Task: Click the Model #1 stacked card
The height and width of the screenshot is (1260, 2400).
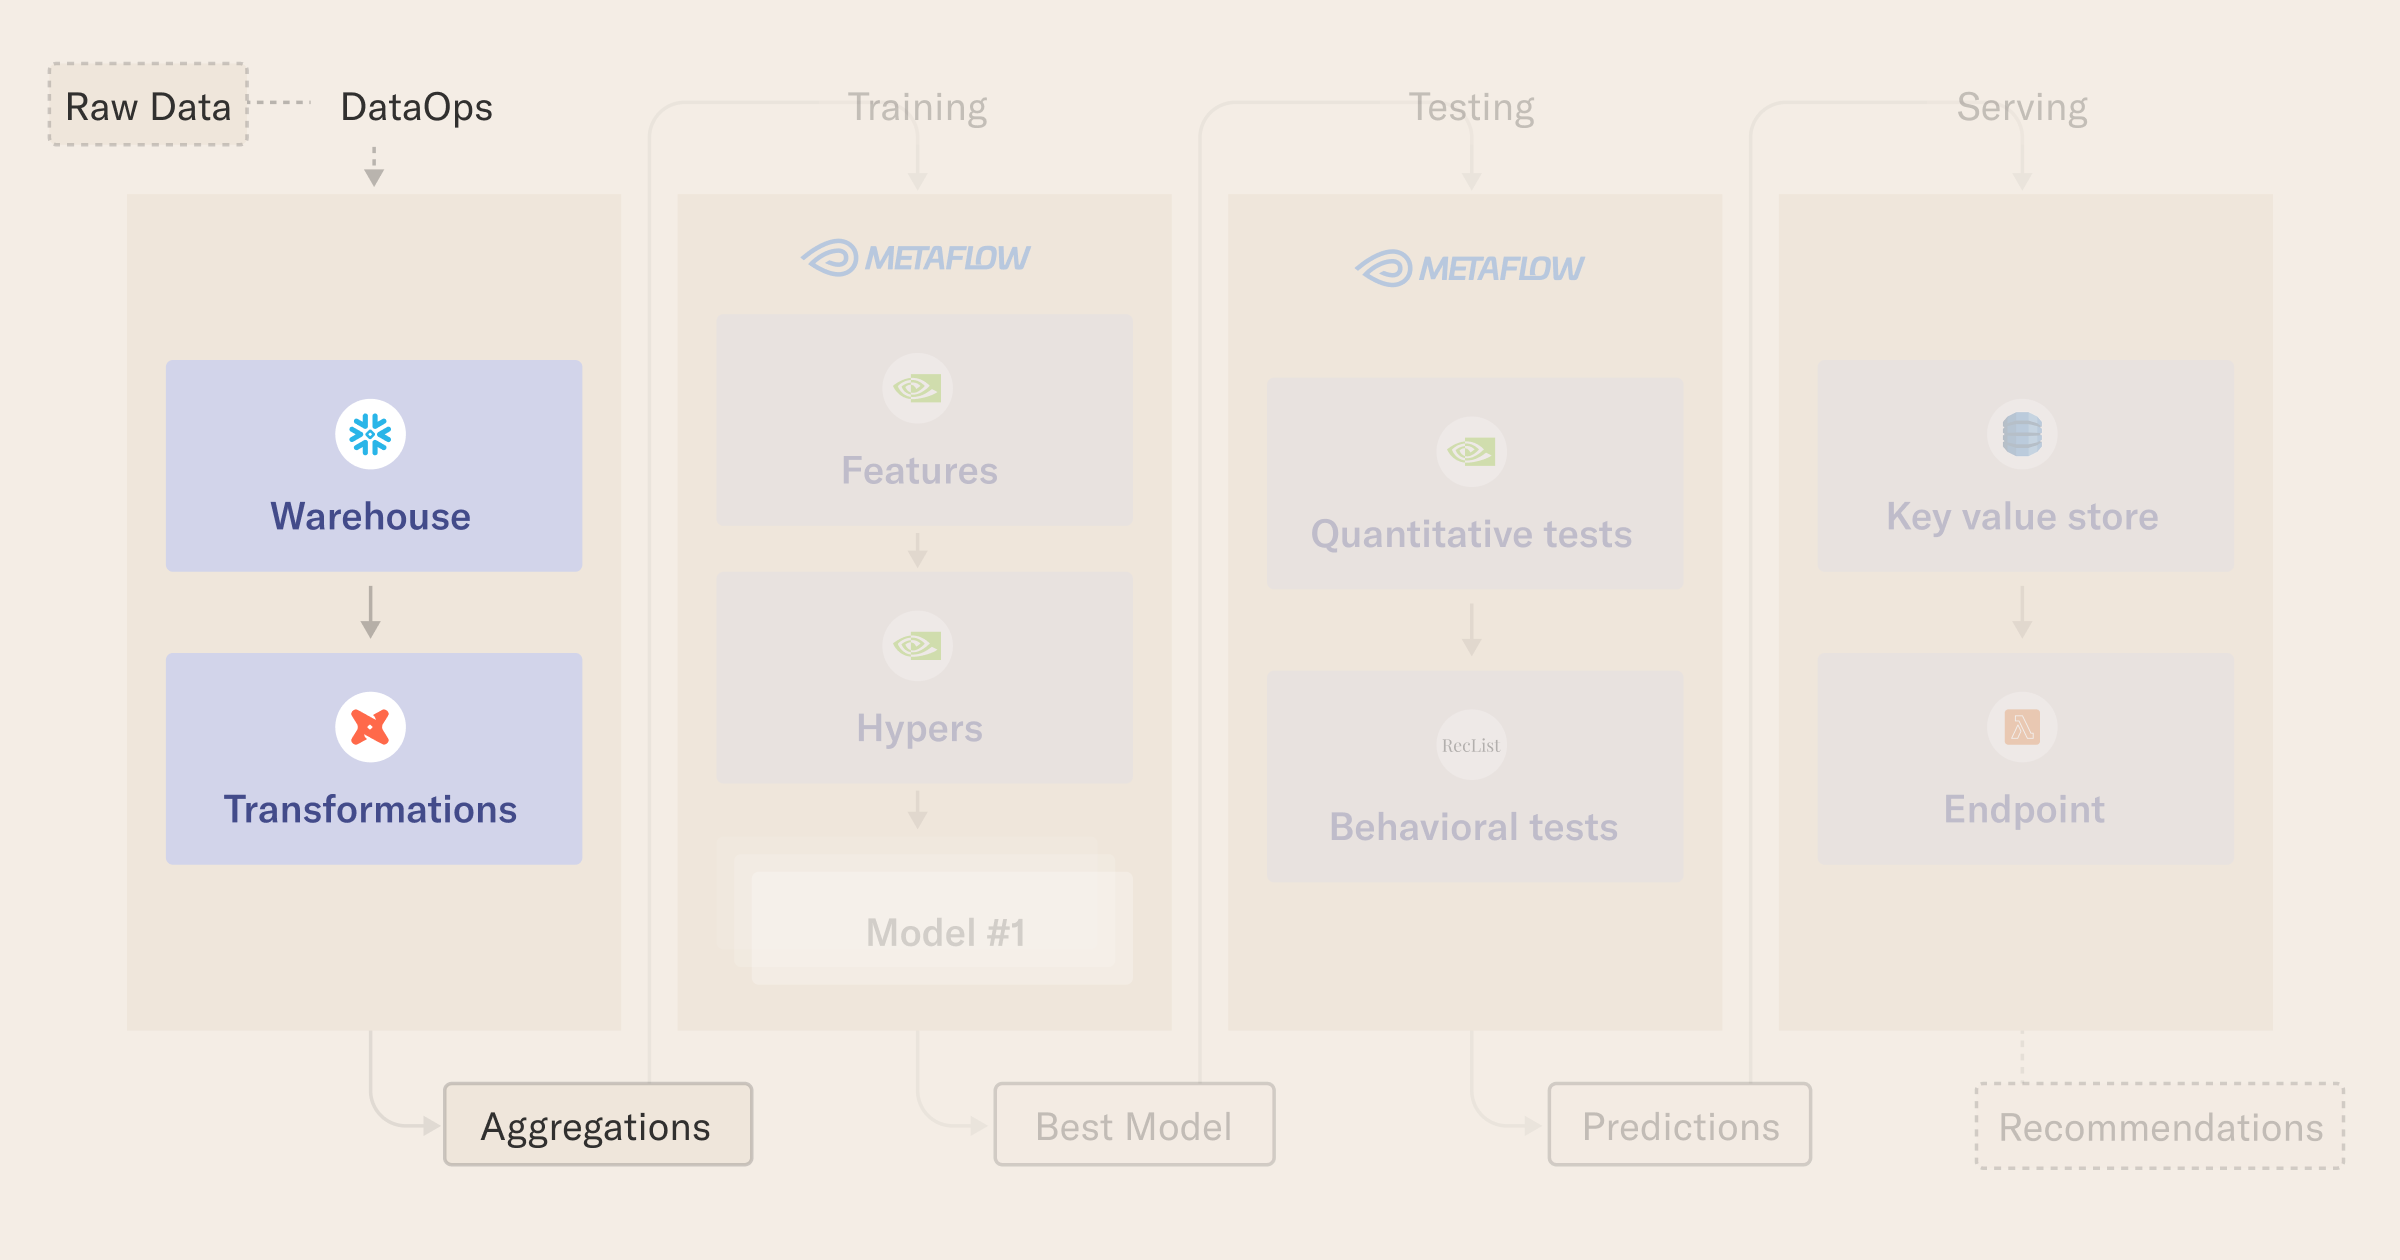Action: (942, 928)
